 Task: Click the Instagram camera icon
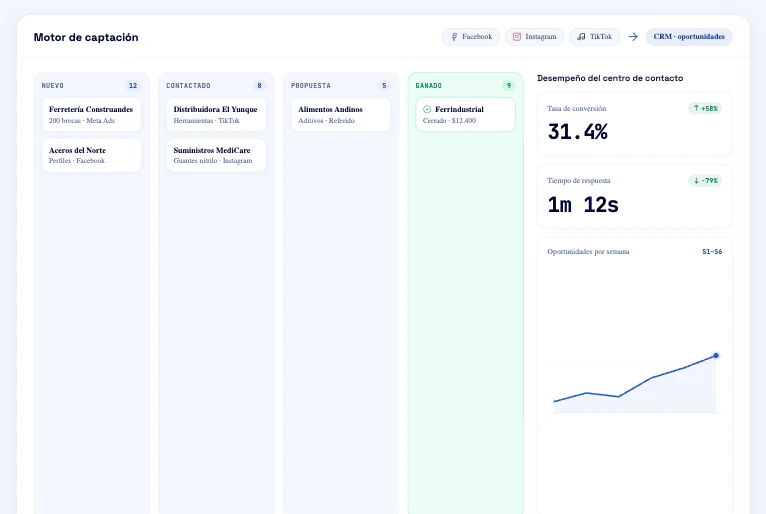click(516, 37)
